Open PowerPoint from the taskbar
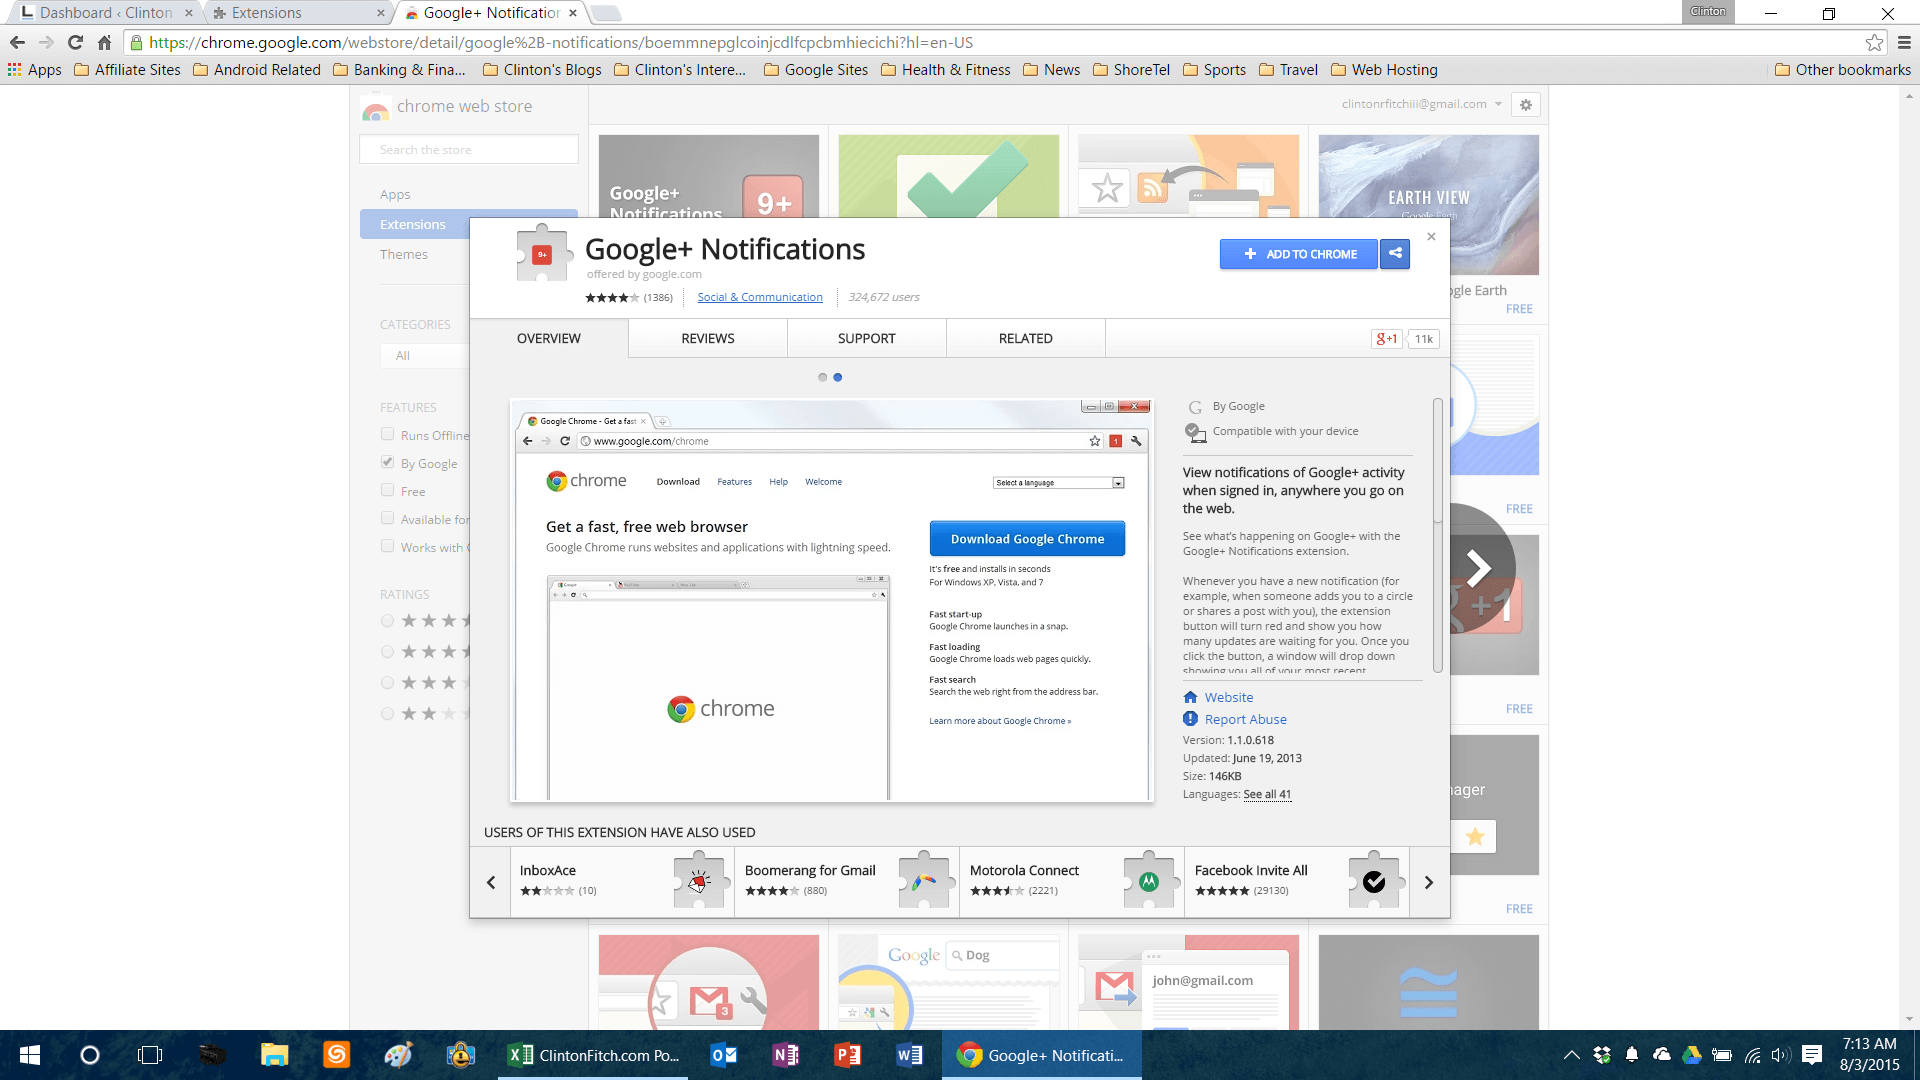Viewport: 1920px width, 1080px height. pyautogui.click(x=847, y=1055)
